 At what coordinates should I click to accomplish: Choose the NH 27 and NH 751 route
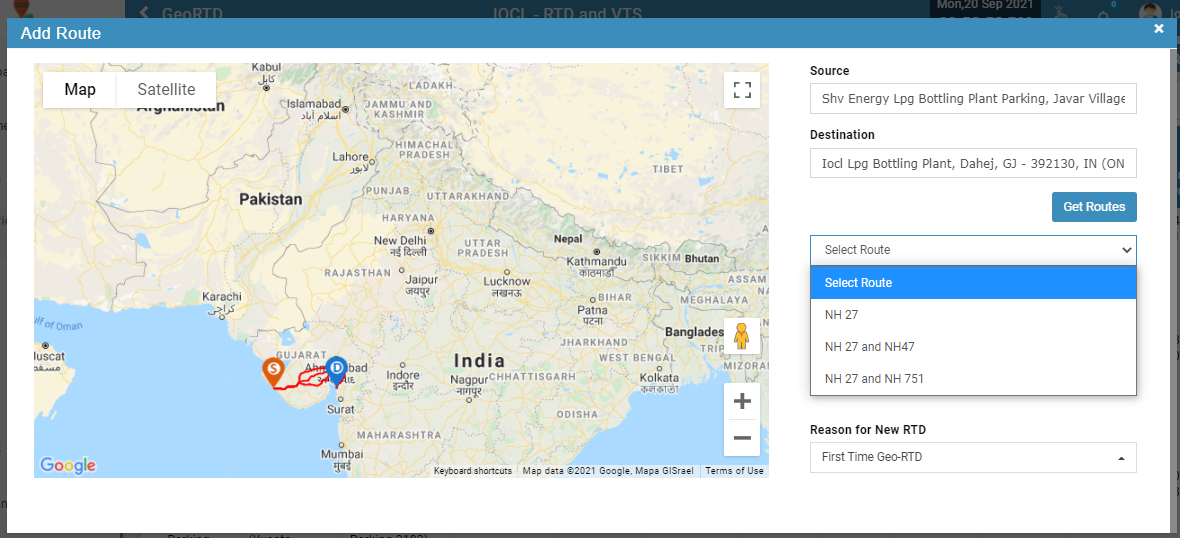[973, 378]
